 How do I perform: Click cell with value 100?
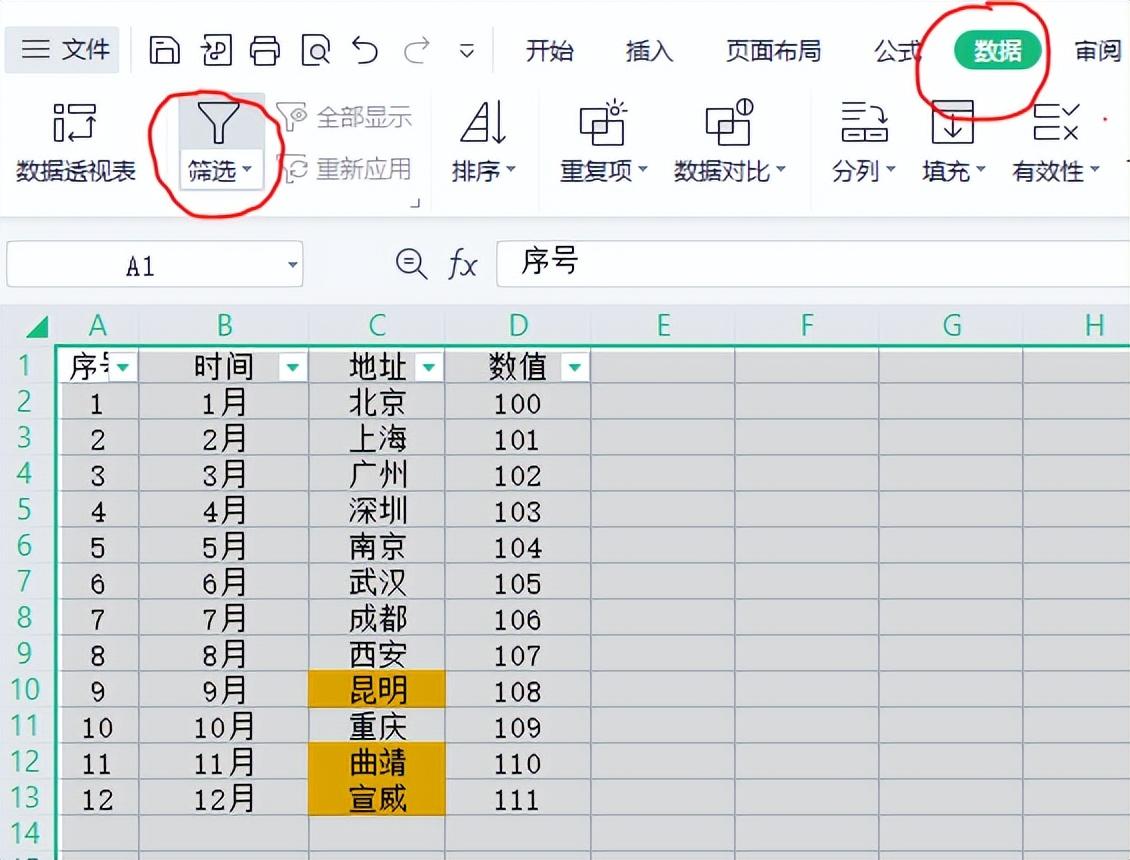click(517, 402)
